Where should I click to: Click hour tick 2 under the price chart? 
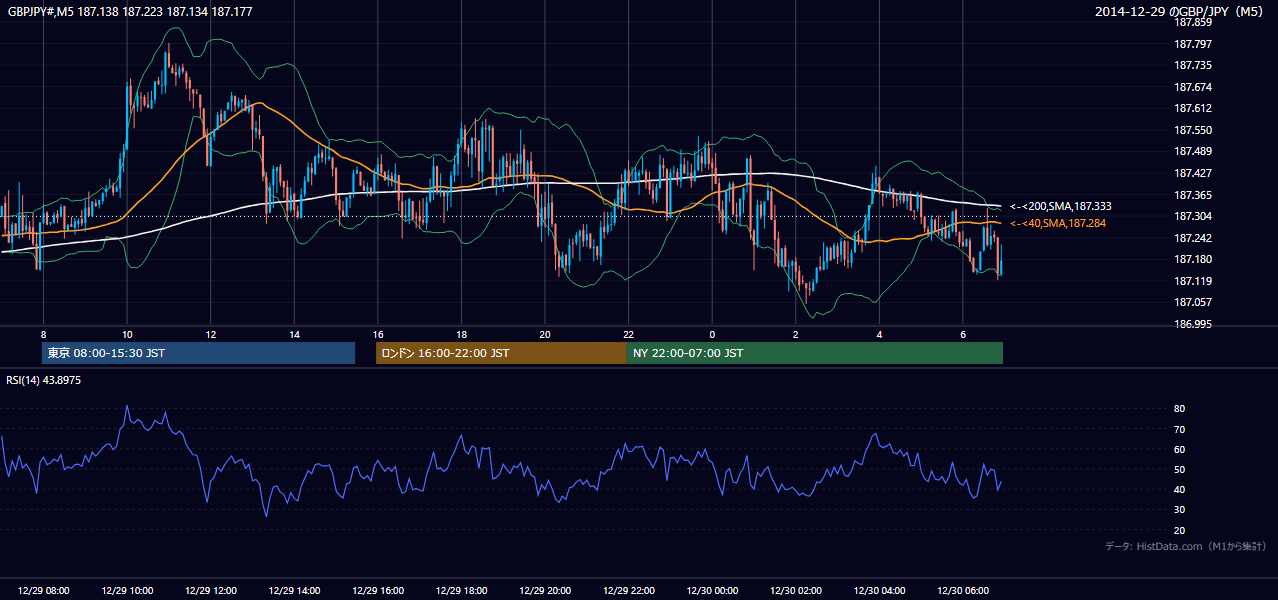click(x=796, y=334)
